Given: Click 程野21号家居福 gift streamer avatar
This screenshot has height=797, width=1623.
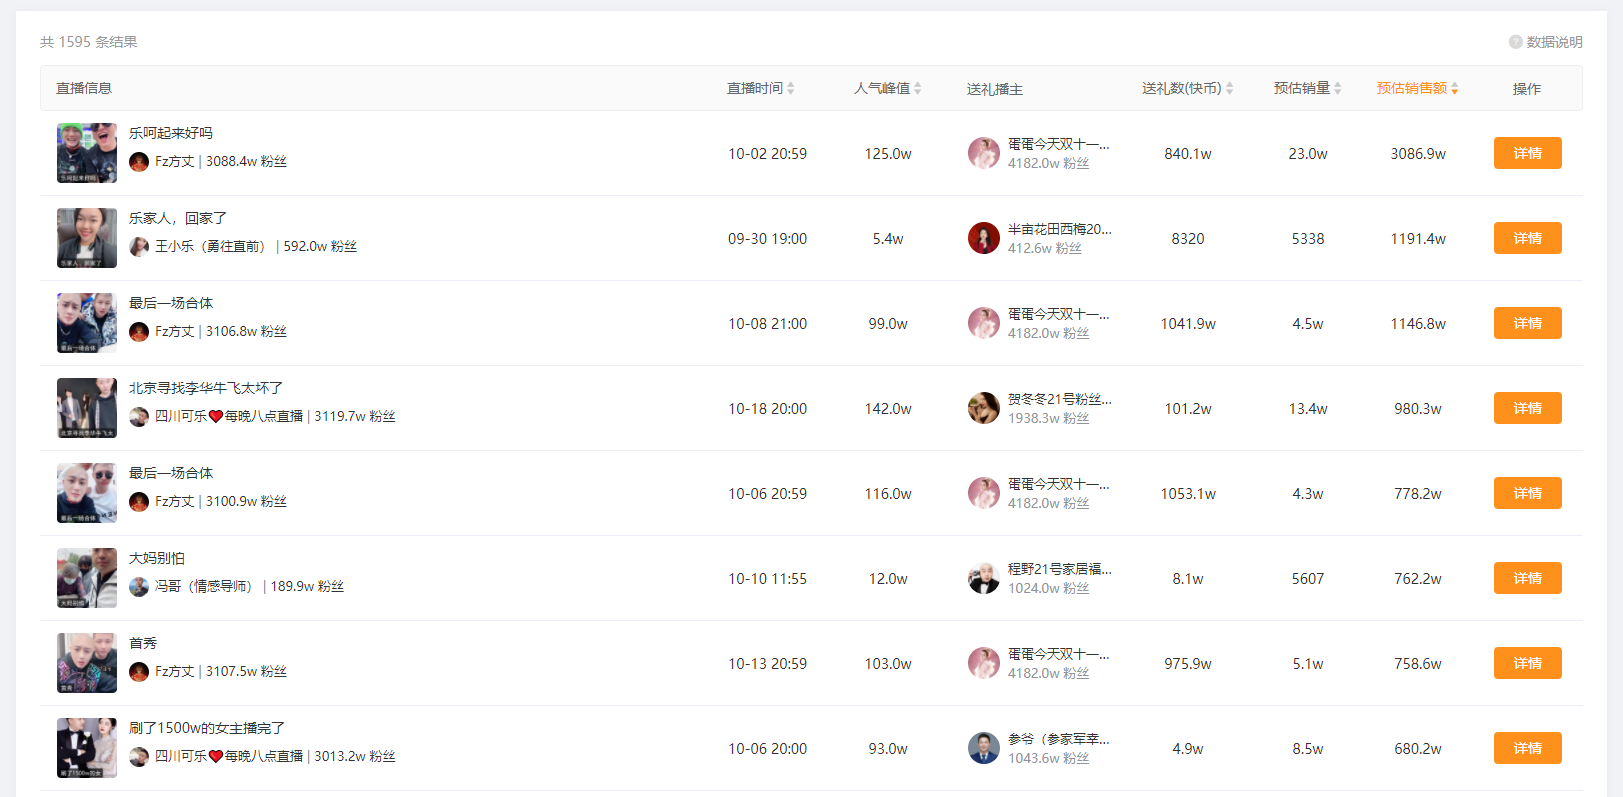Looking at the screenshot, I should pos(984,578).
